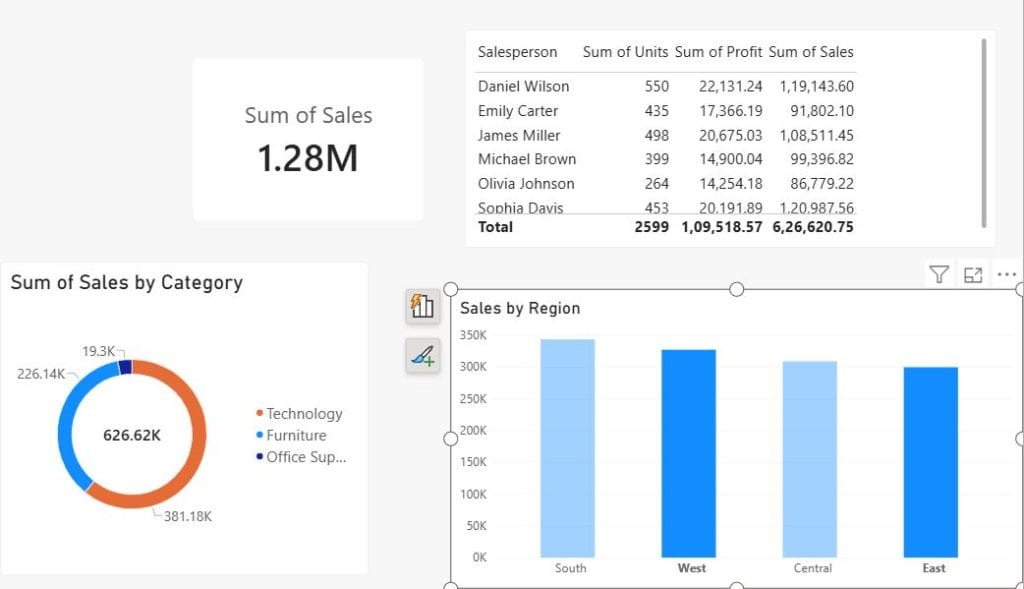Click the top-center resize handle of region chart
1024x589 pixels.
pos(736,289)
